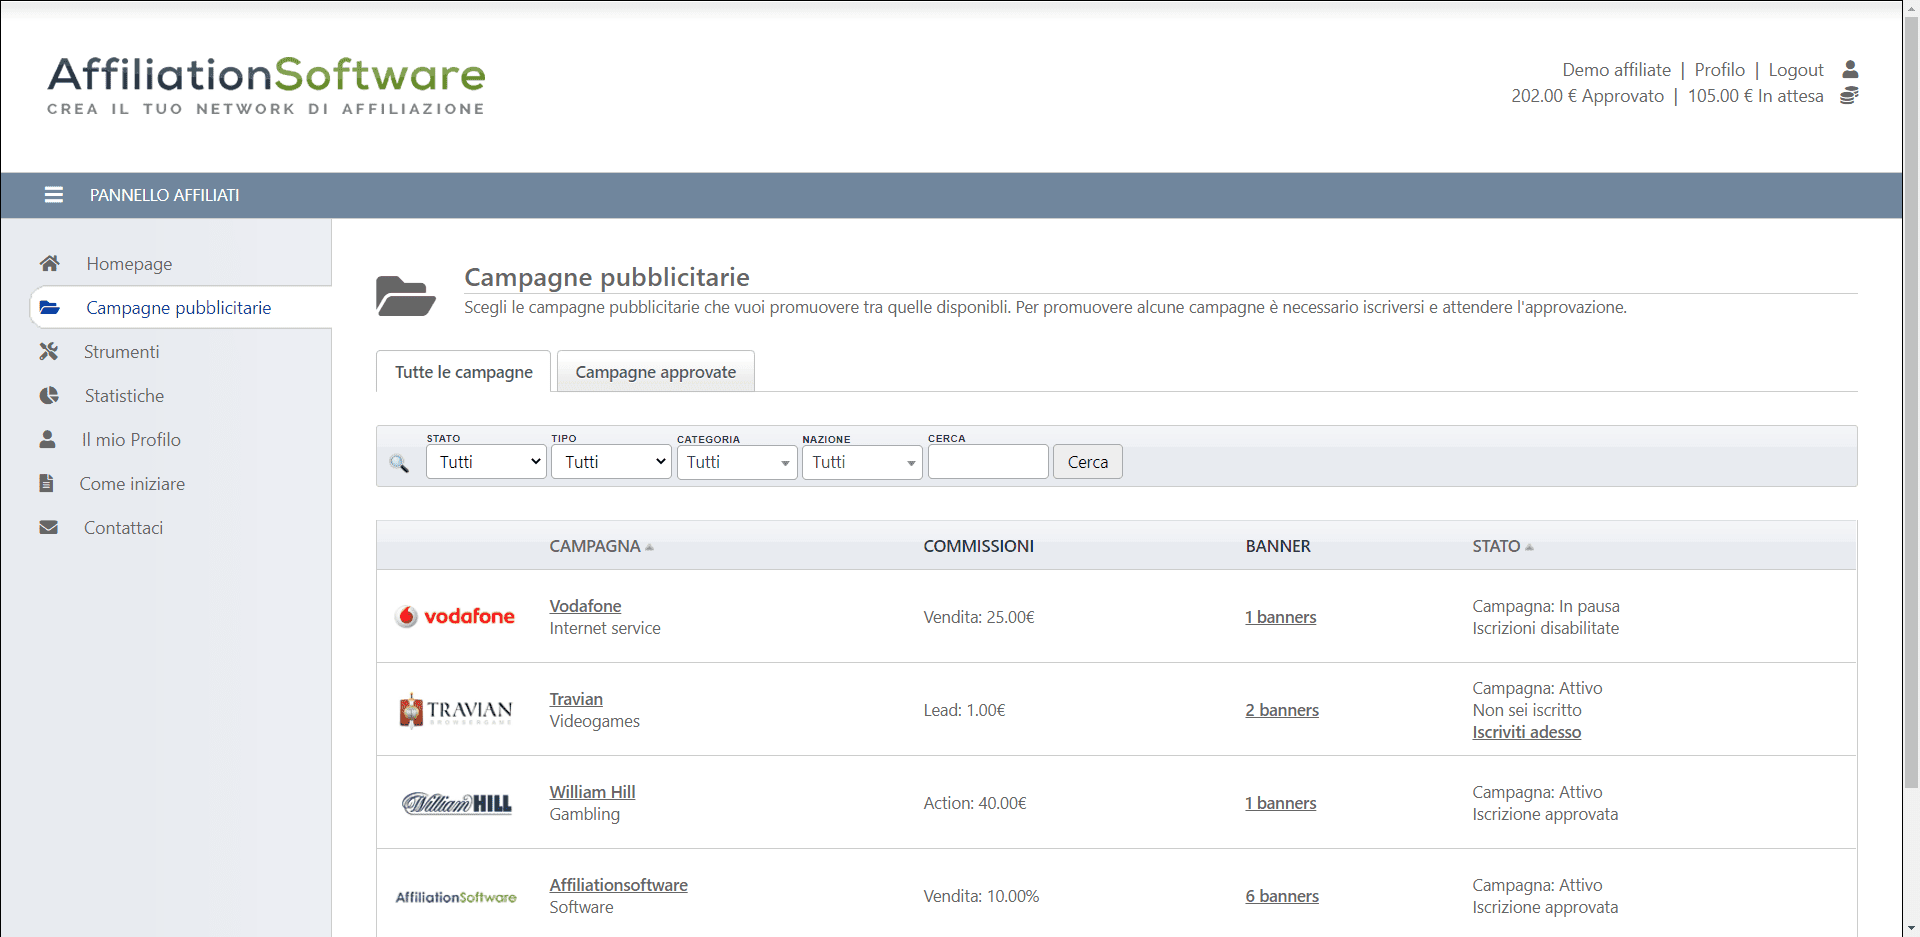Select the Tutte le campagne tab
The height and width of the screenshot is (937, 1920).
[463, 372]
